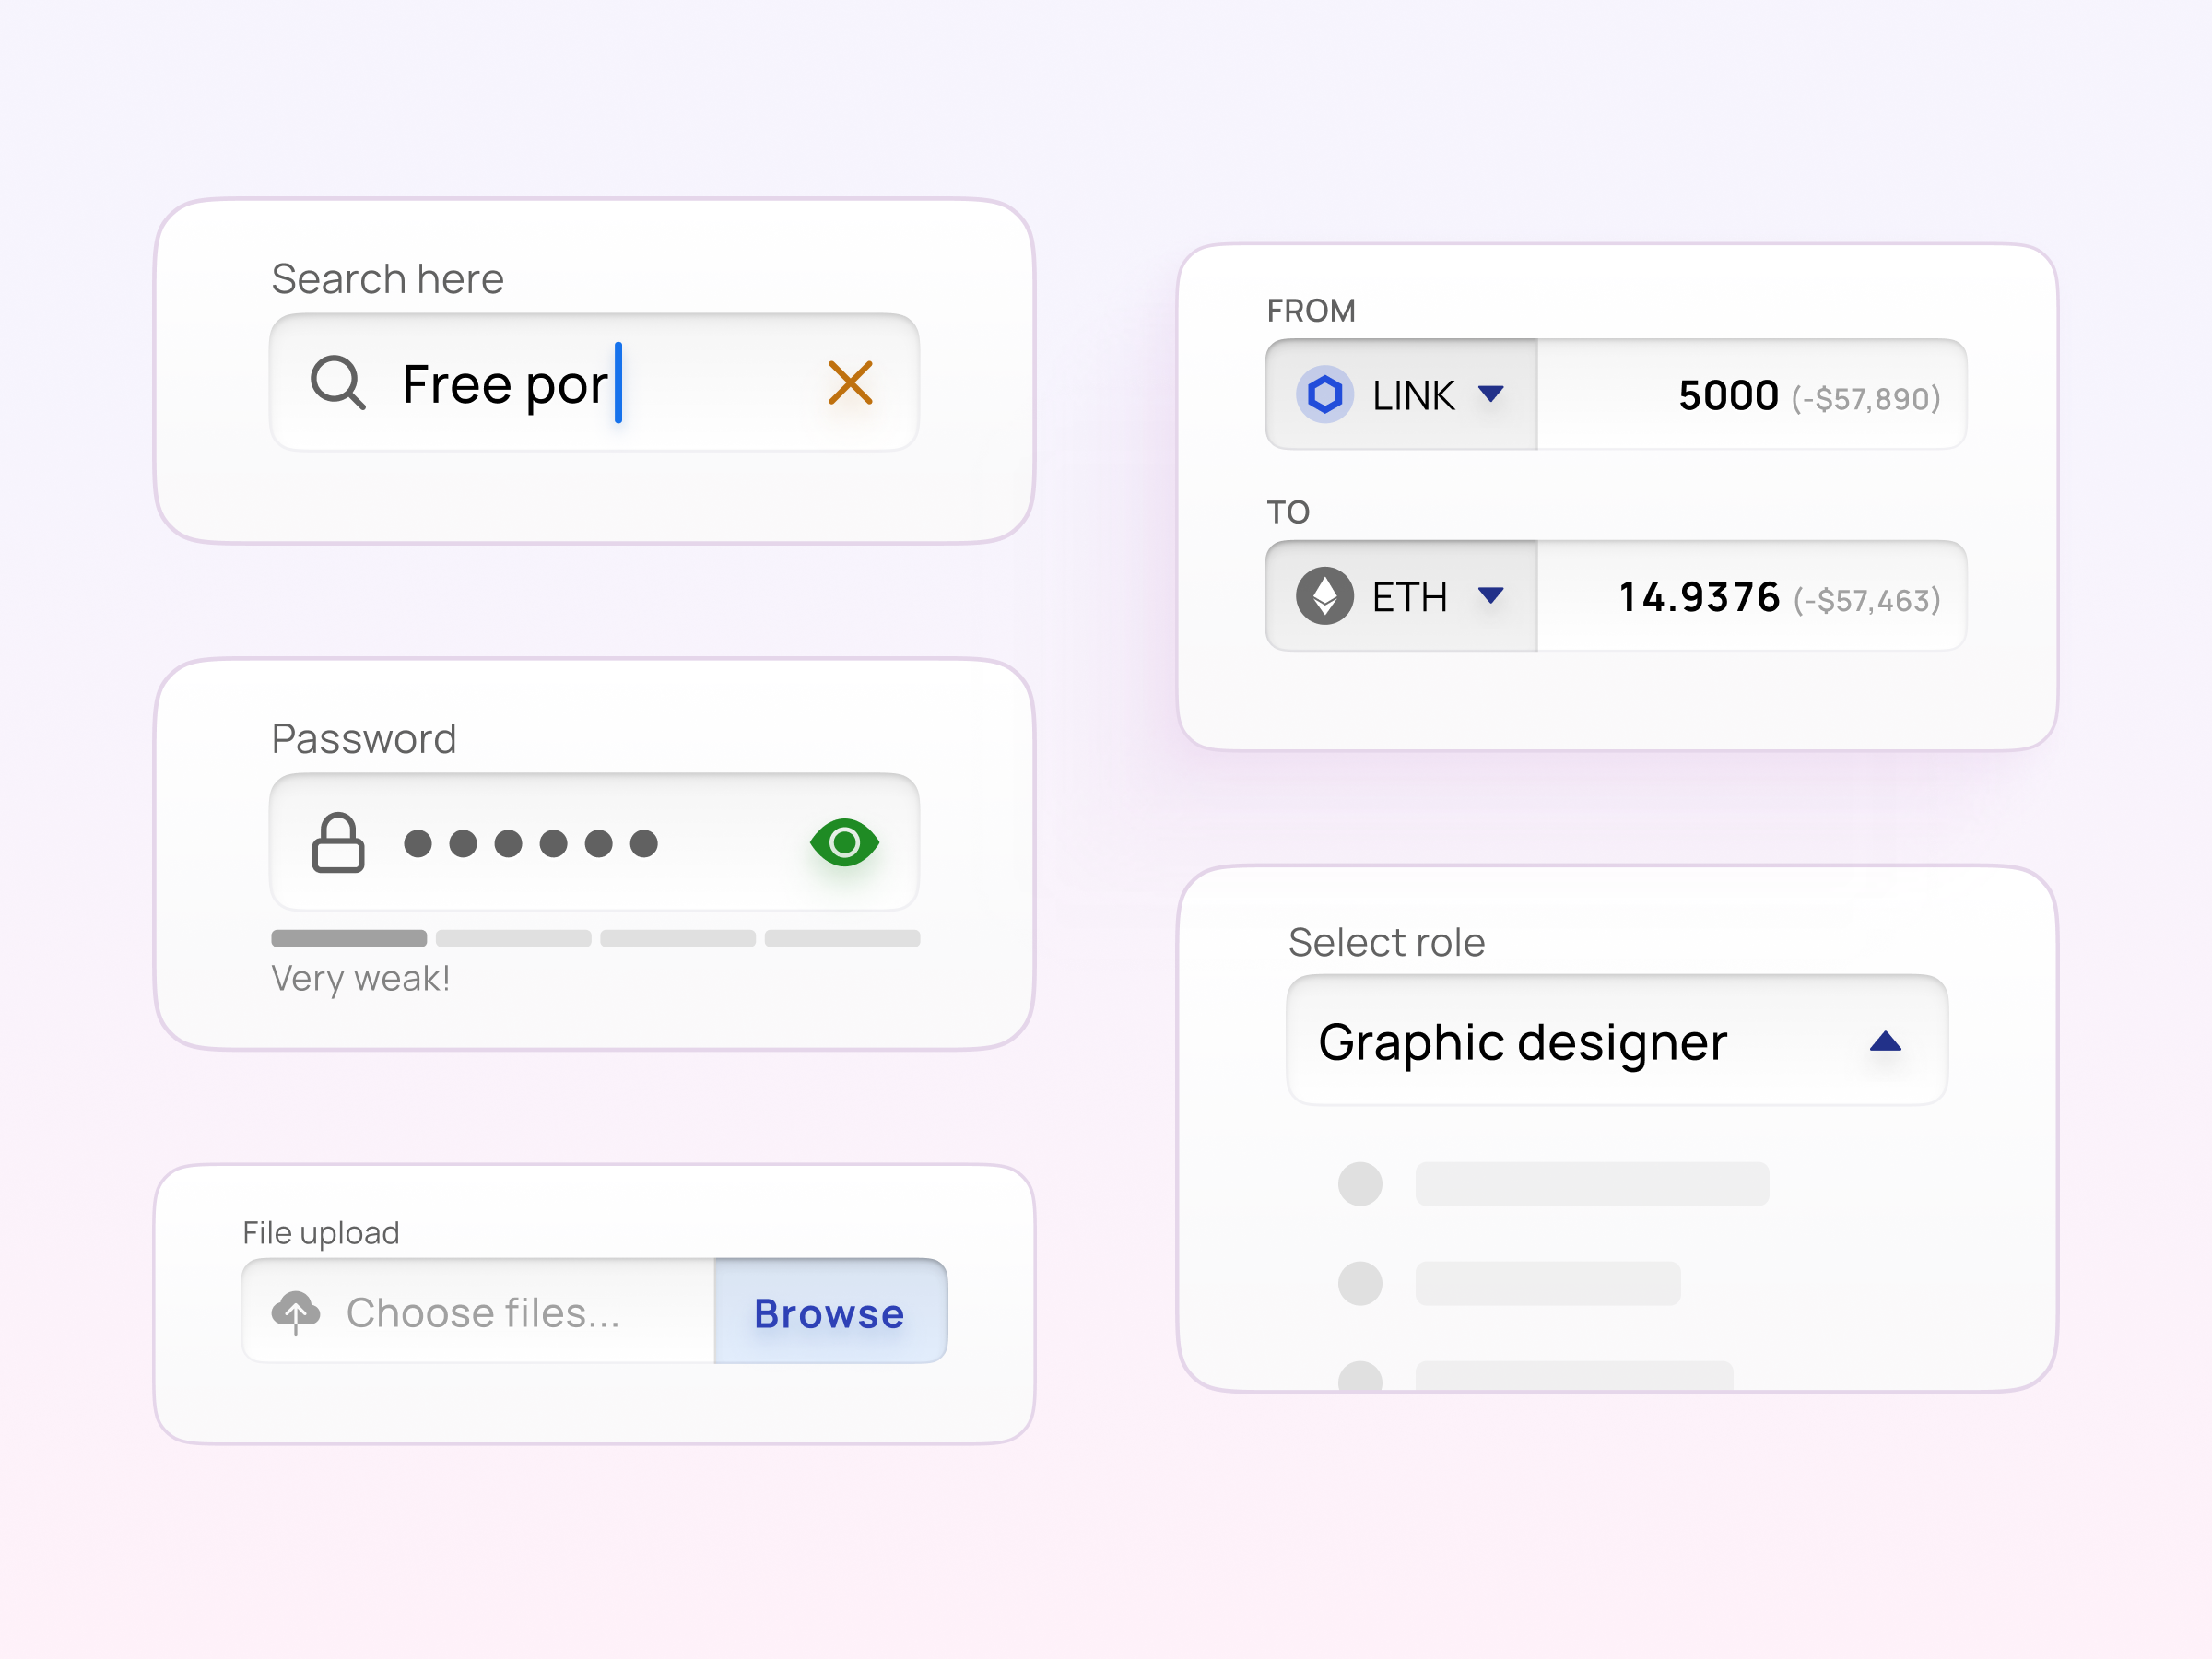Click the Chainlink token icon
Viewport: 2212px width, 1659px height.
tap(1327, 395)
